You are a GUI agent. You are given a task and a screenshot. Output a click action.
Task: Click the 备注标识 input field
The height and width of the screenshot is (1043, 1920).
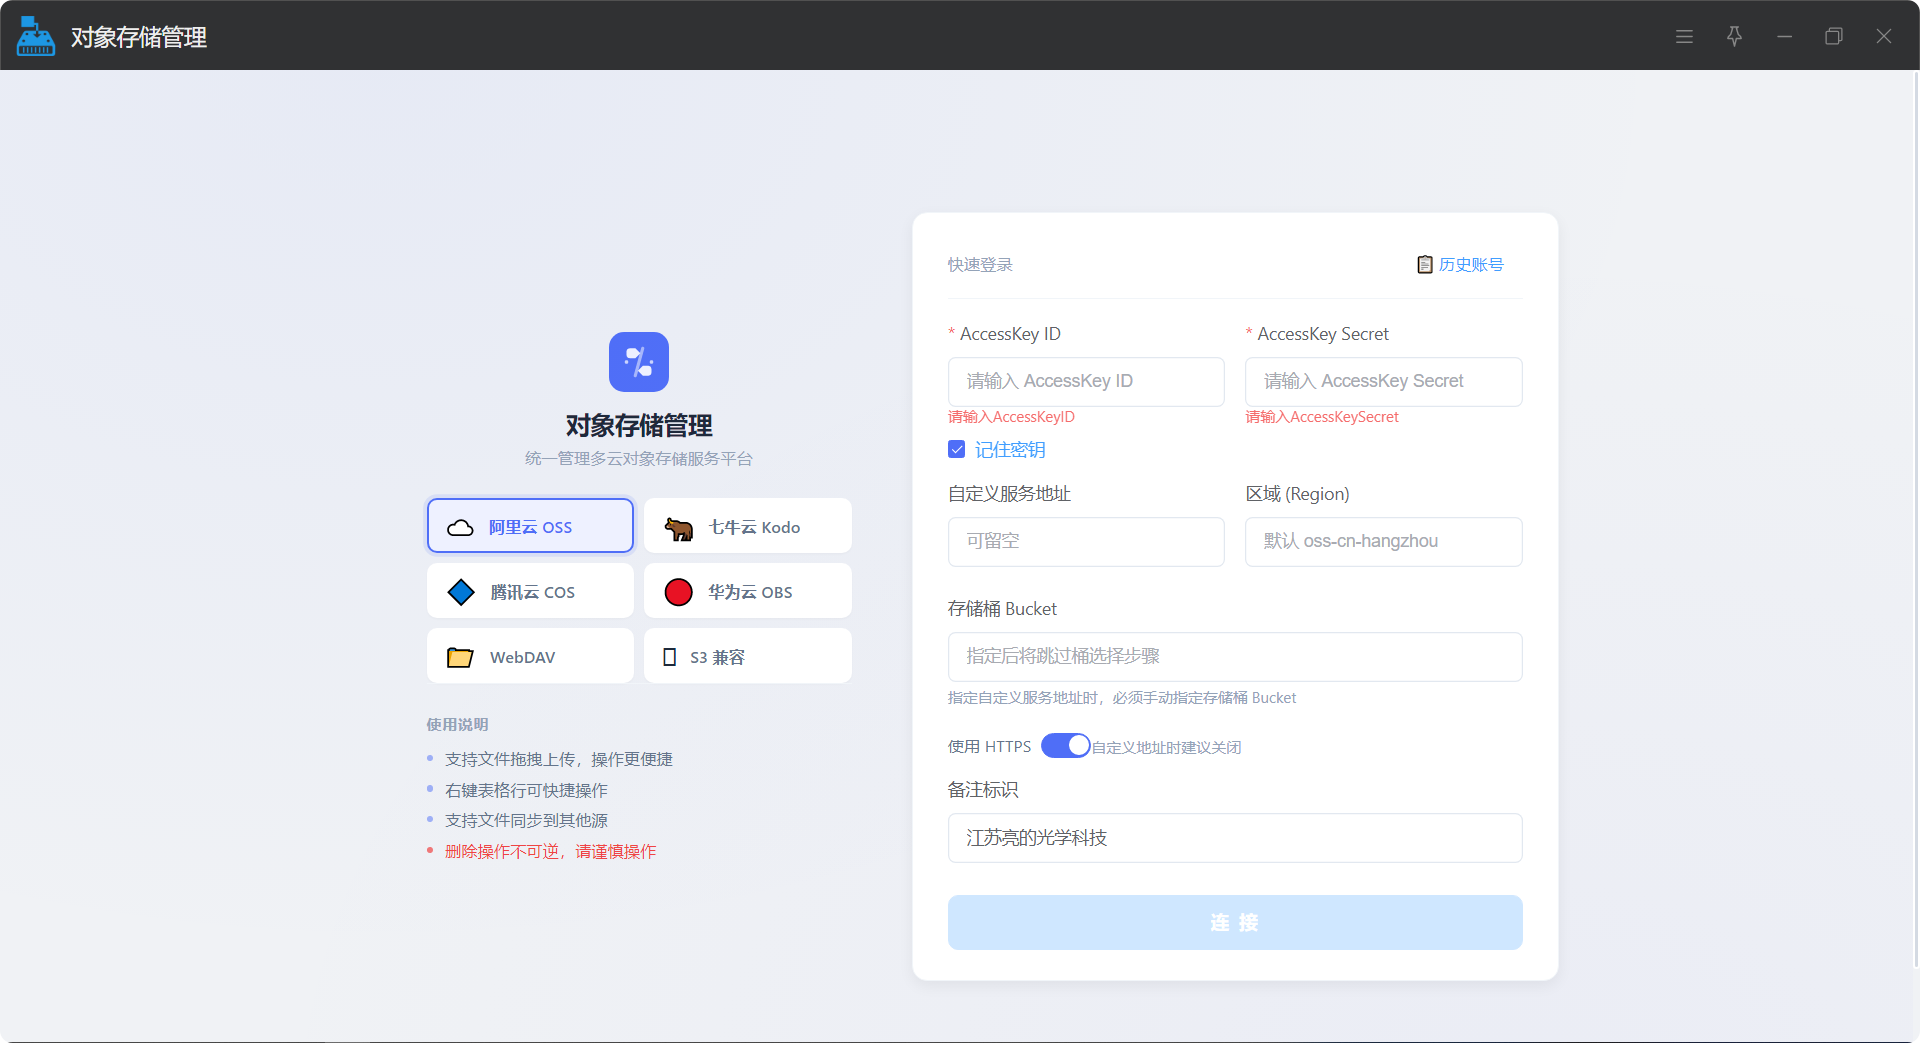click(x=1235, y=838)
